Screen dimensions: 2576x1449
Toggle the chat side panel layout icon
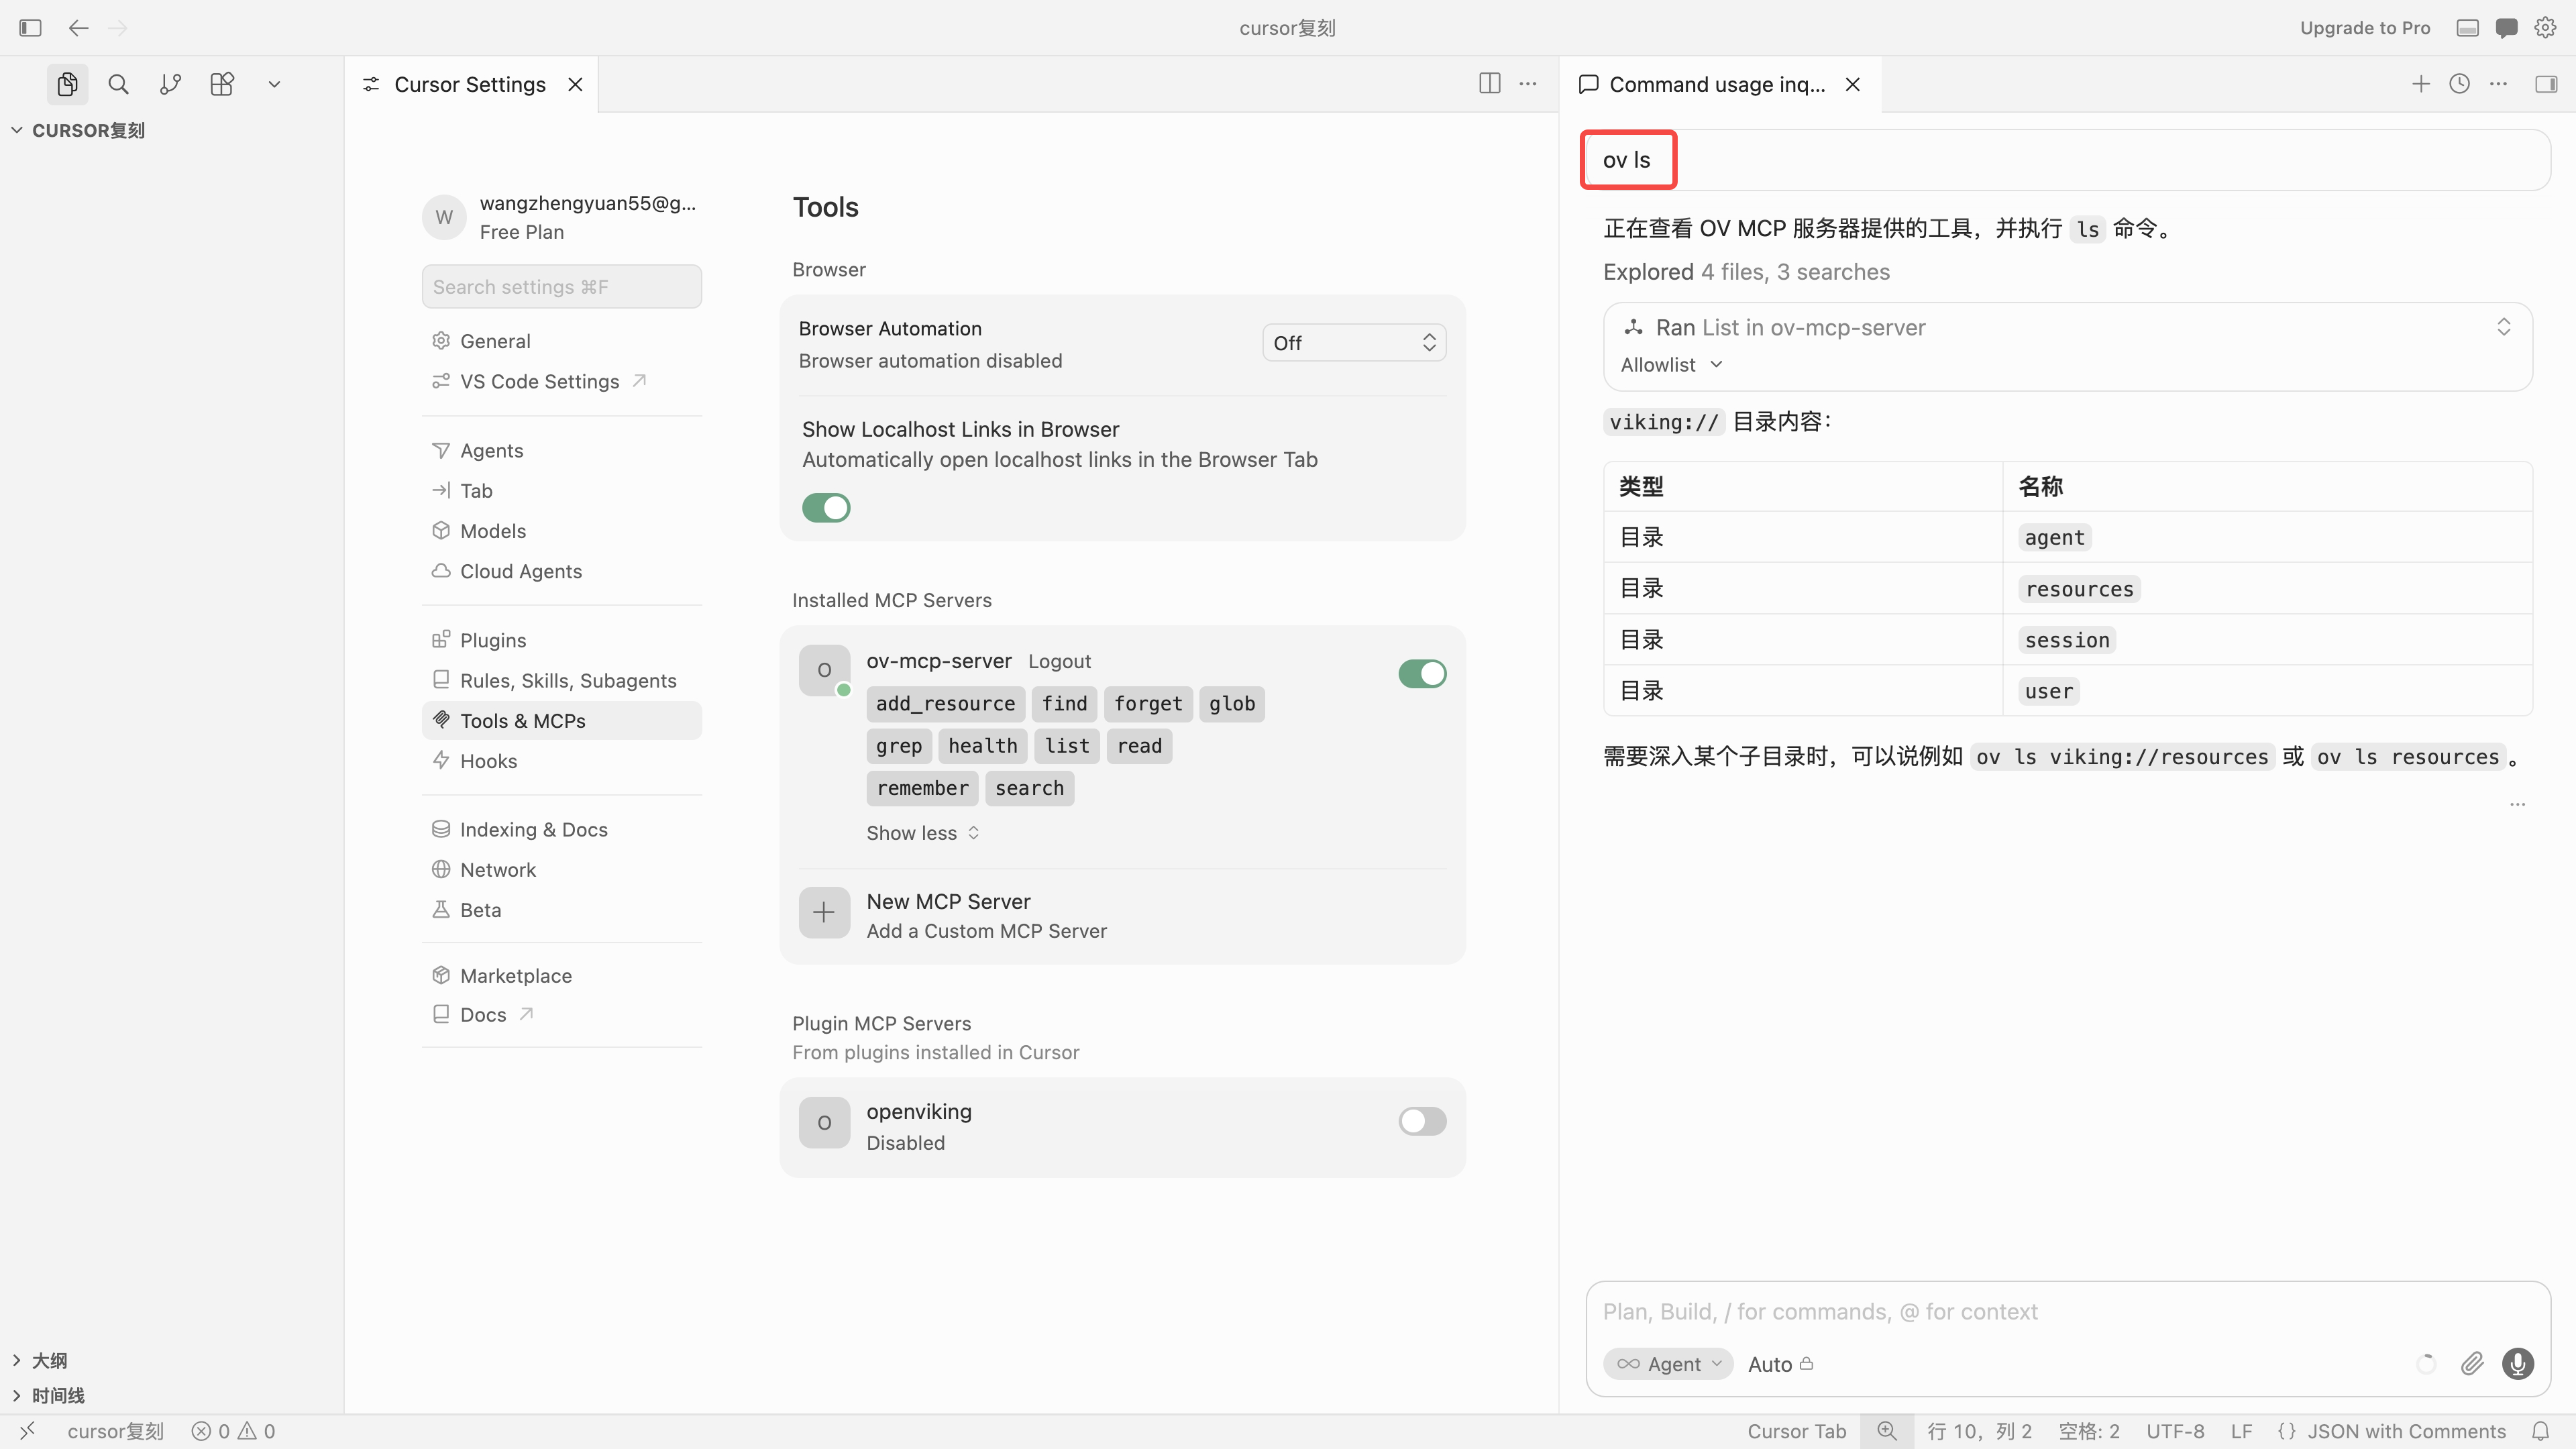(2546, 84)
